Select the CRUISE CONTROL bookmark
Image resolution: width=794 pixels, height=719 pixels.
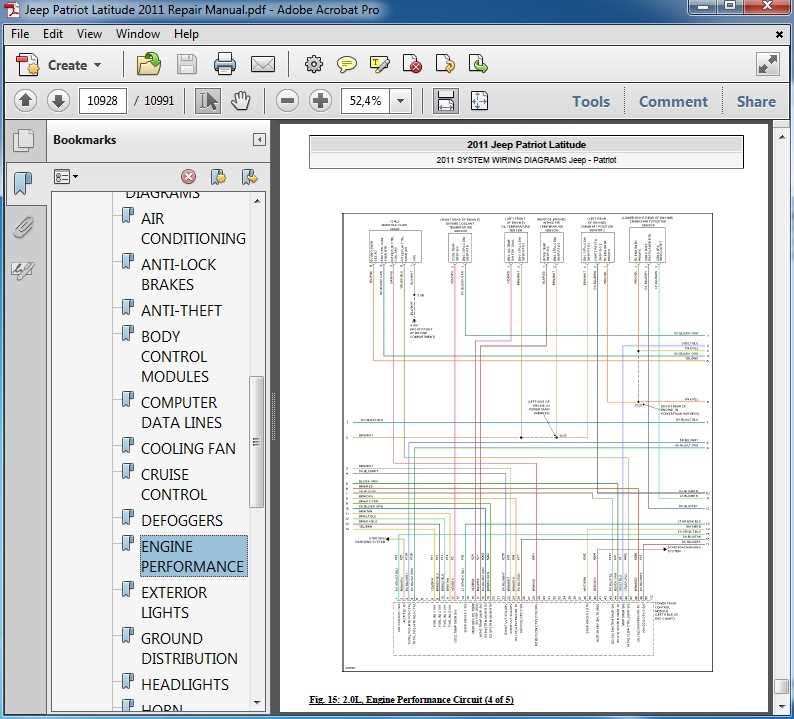coord(174,485)
